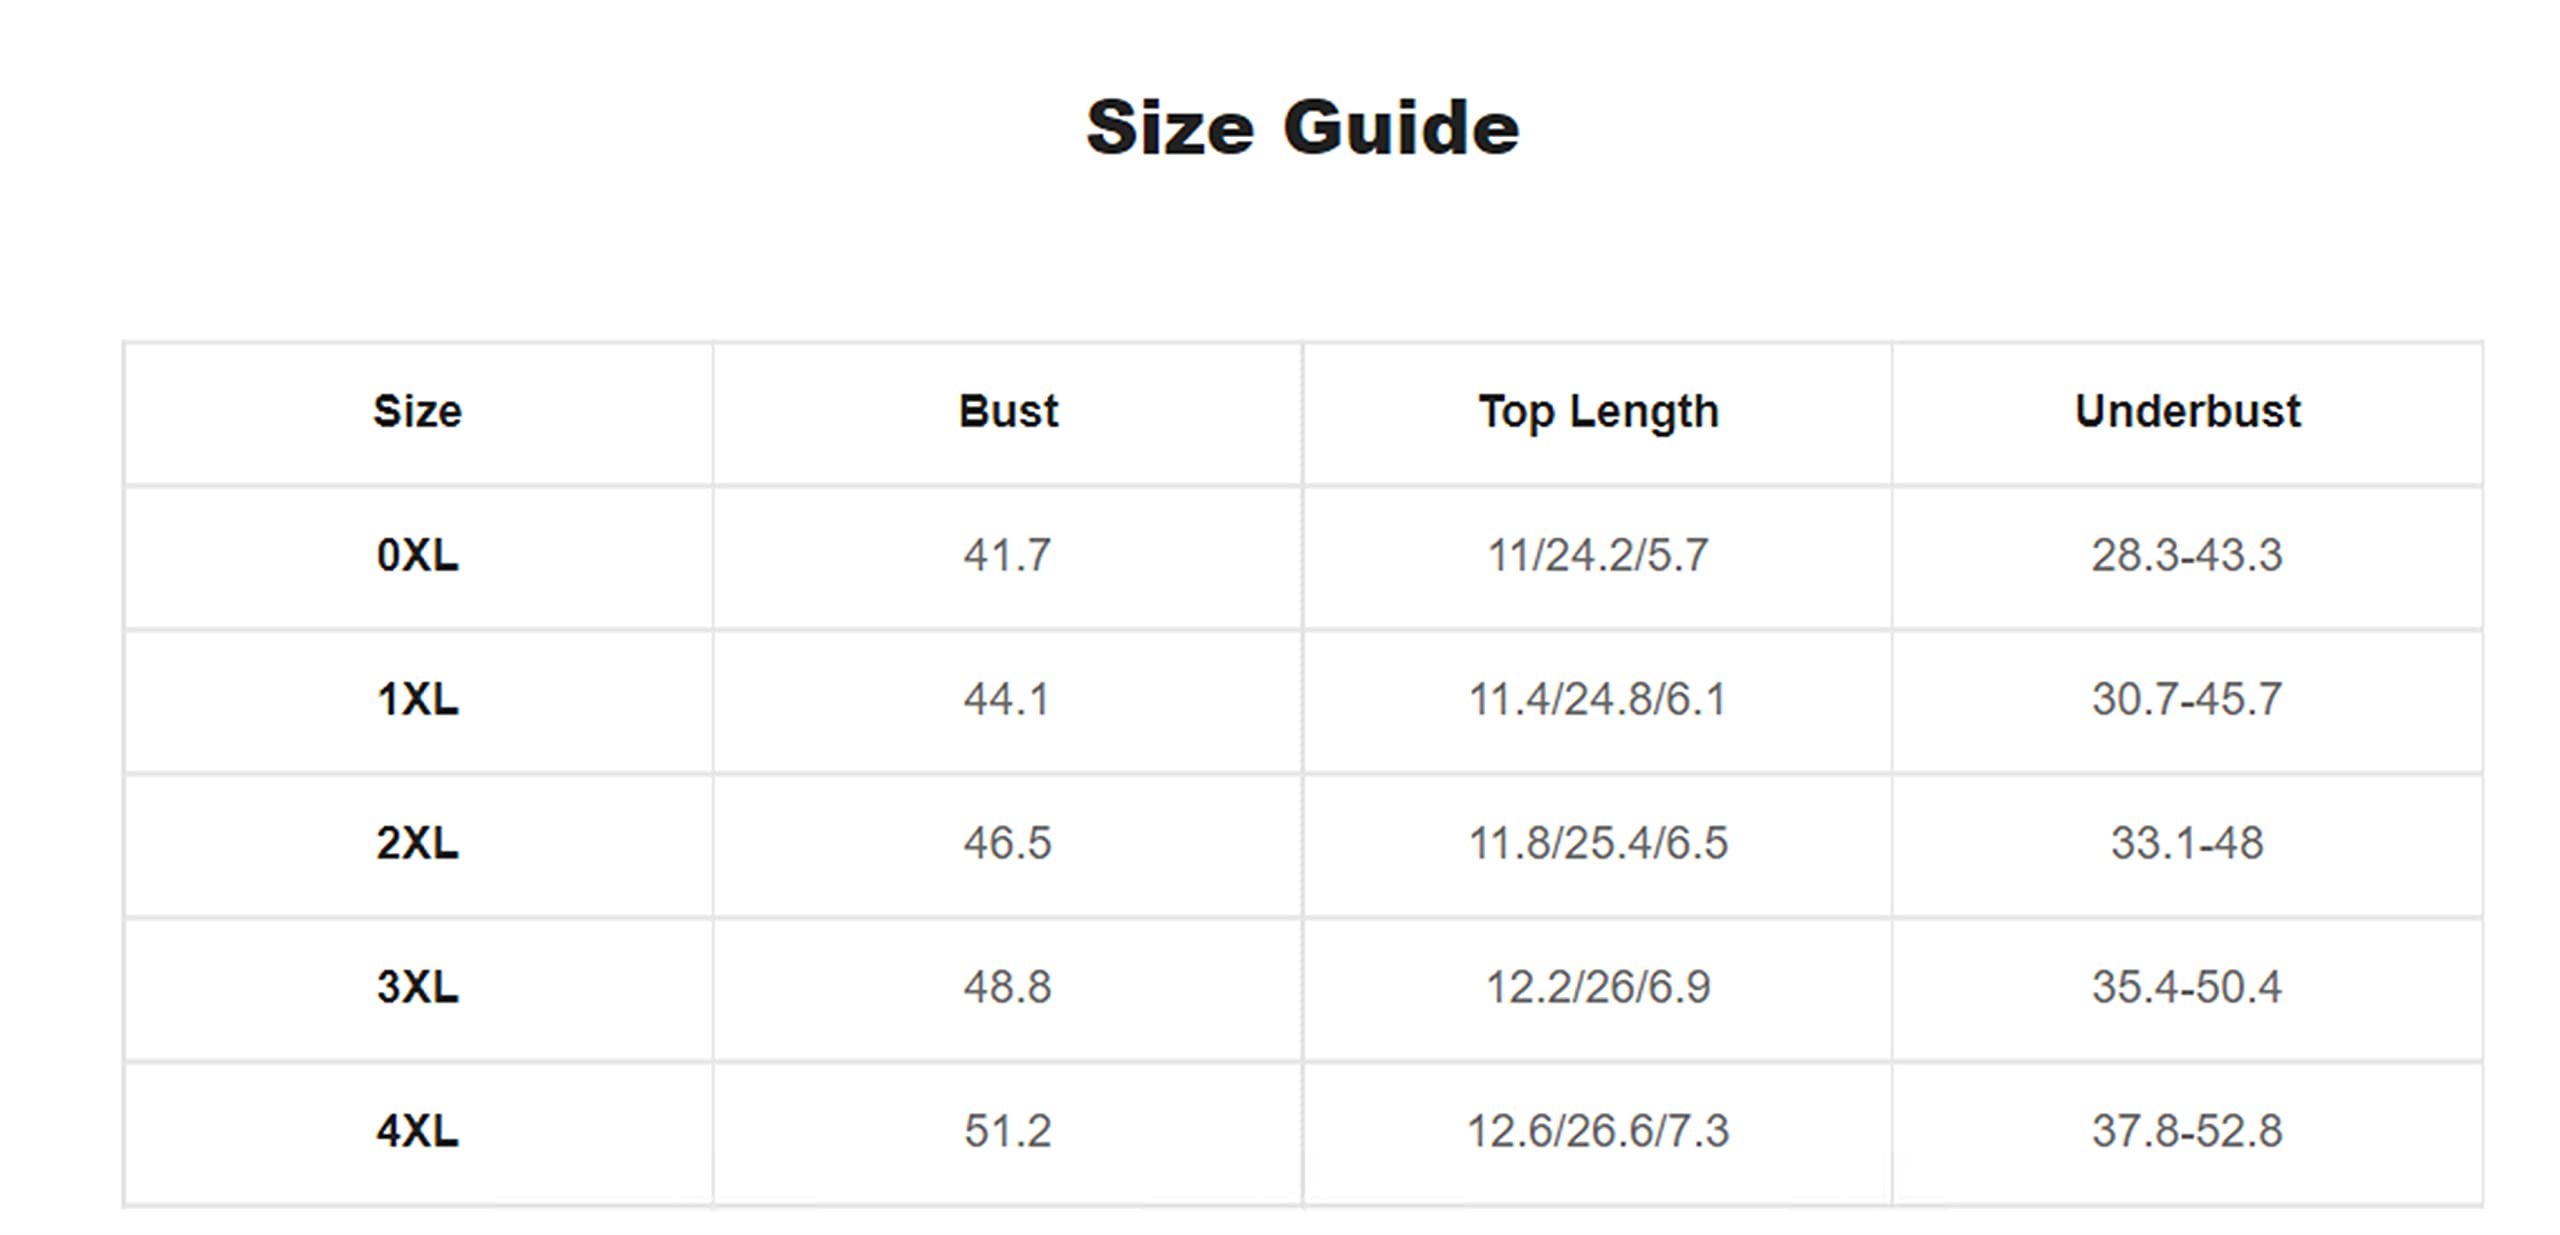Click the 4XL size row label
2560x1235 pixels.
417,1131
